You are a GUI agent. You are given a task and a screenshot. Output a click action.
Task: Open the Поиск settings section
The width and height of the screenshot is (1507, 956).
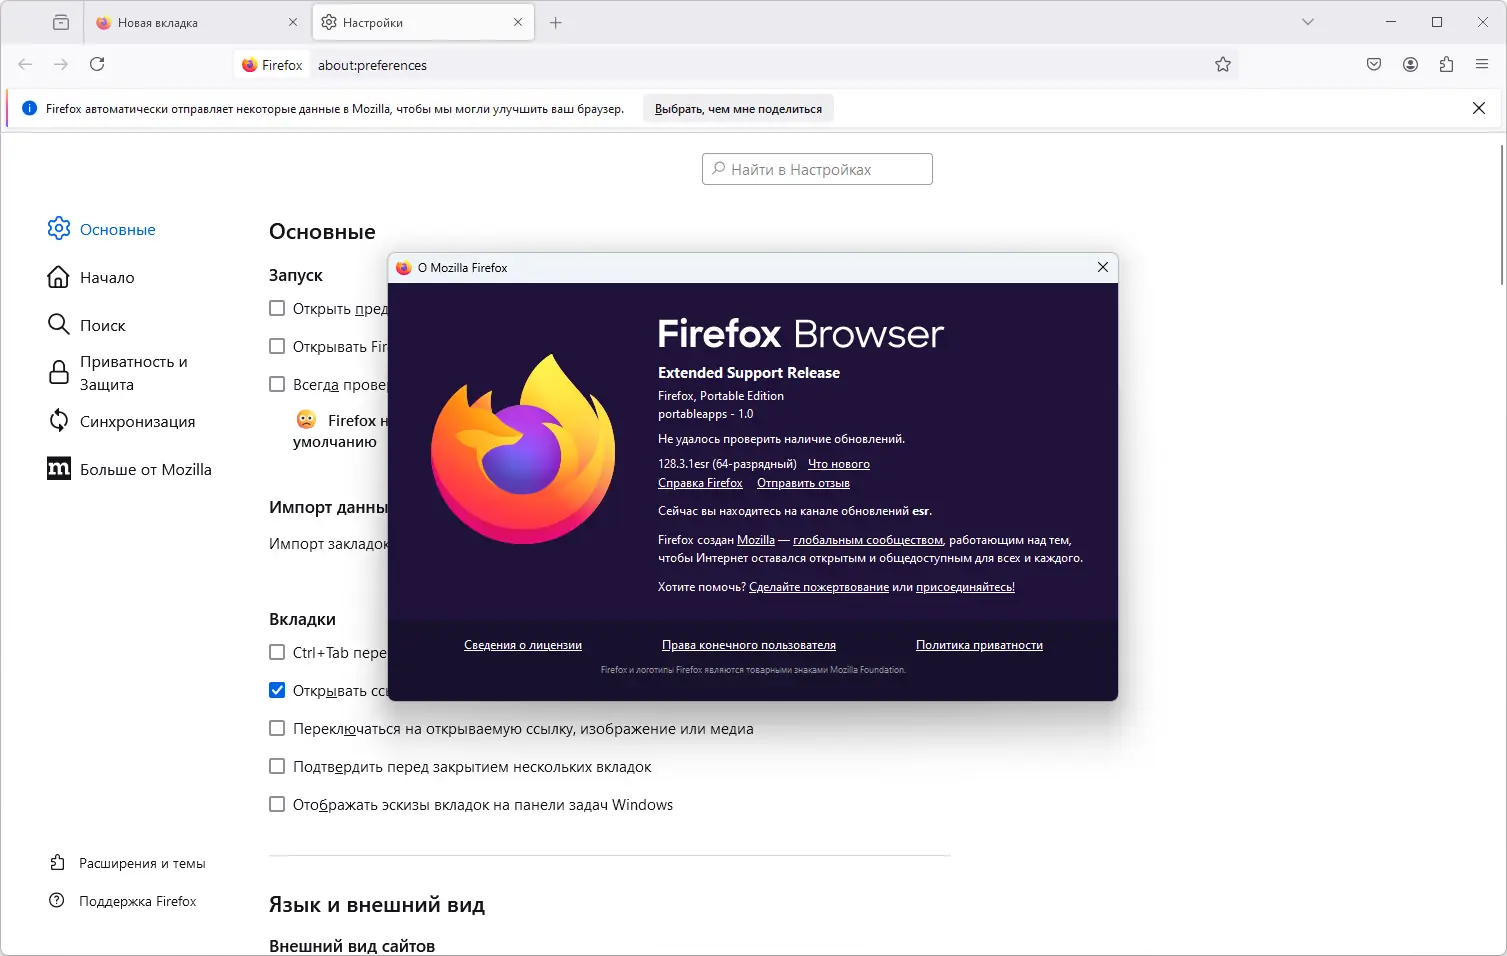pos(102,324)
